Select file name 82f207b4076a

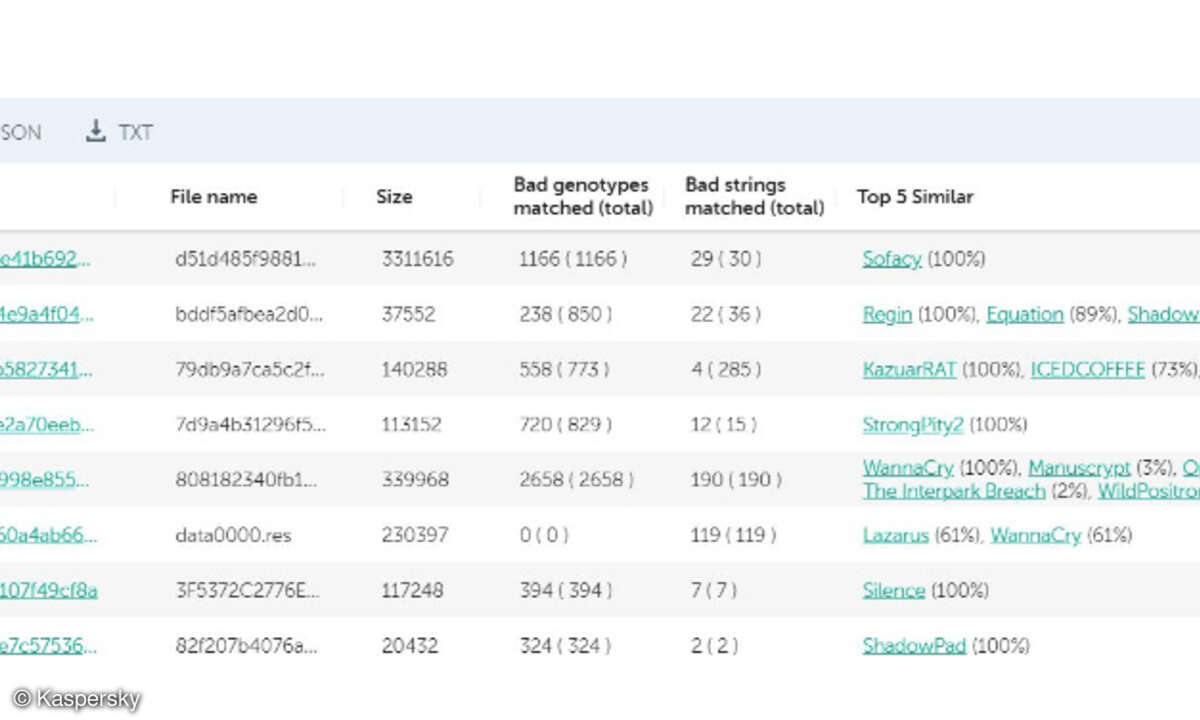click(x=246, y=645)
